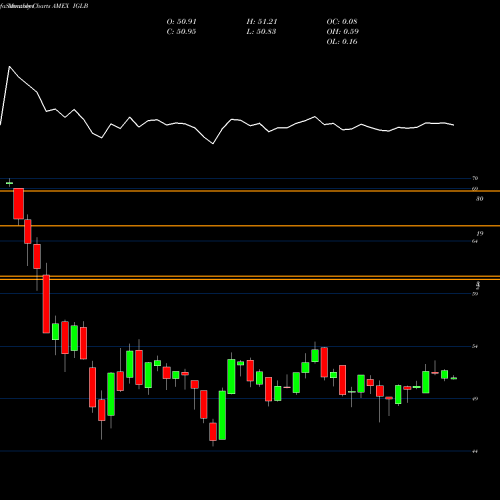Click the last small green candle on the right

click(x=454, y=378)
